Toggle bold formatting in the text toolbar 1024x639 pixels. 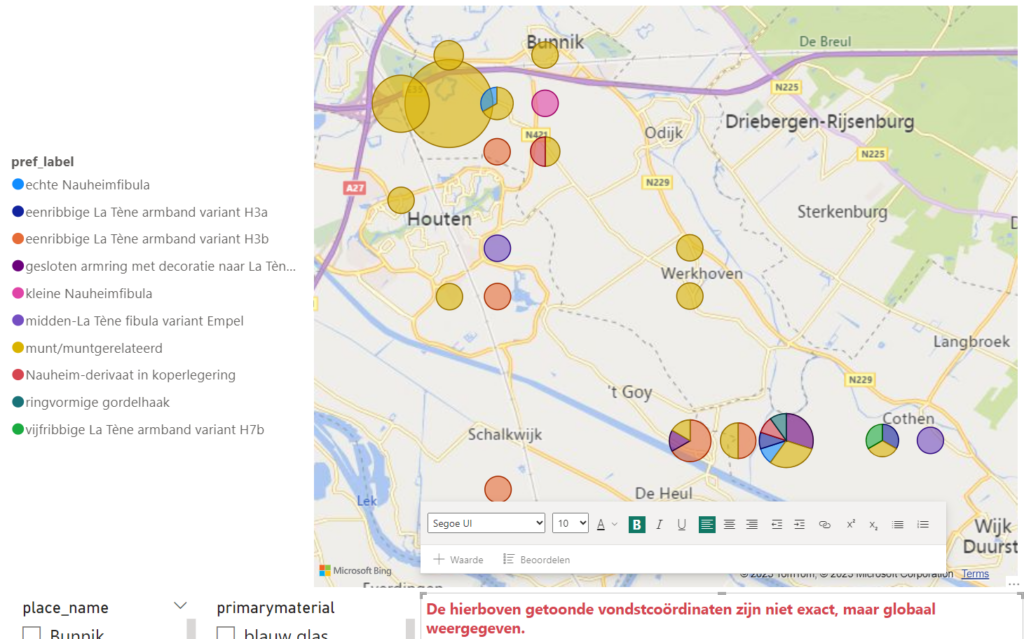pyautogui.click(x=637, y=524)
